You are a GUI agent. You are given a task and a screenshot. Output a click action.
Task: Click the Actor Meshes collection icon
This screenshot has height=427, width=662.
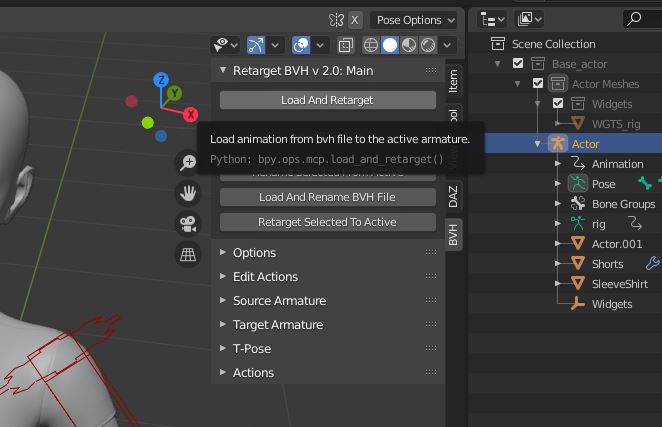pos(558,84)
